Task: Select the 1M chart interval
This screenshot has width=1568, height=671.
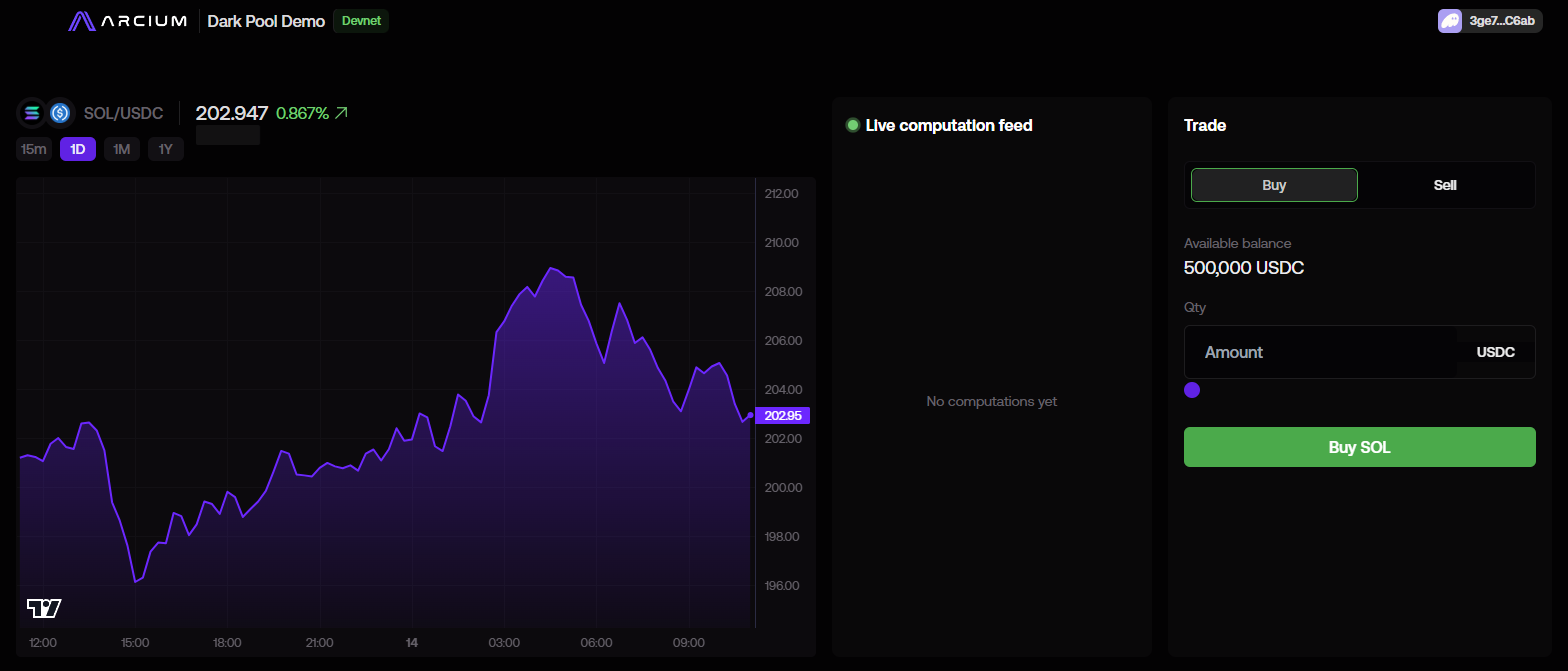Action: pos(122,149)
